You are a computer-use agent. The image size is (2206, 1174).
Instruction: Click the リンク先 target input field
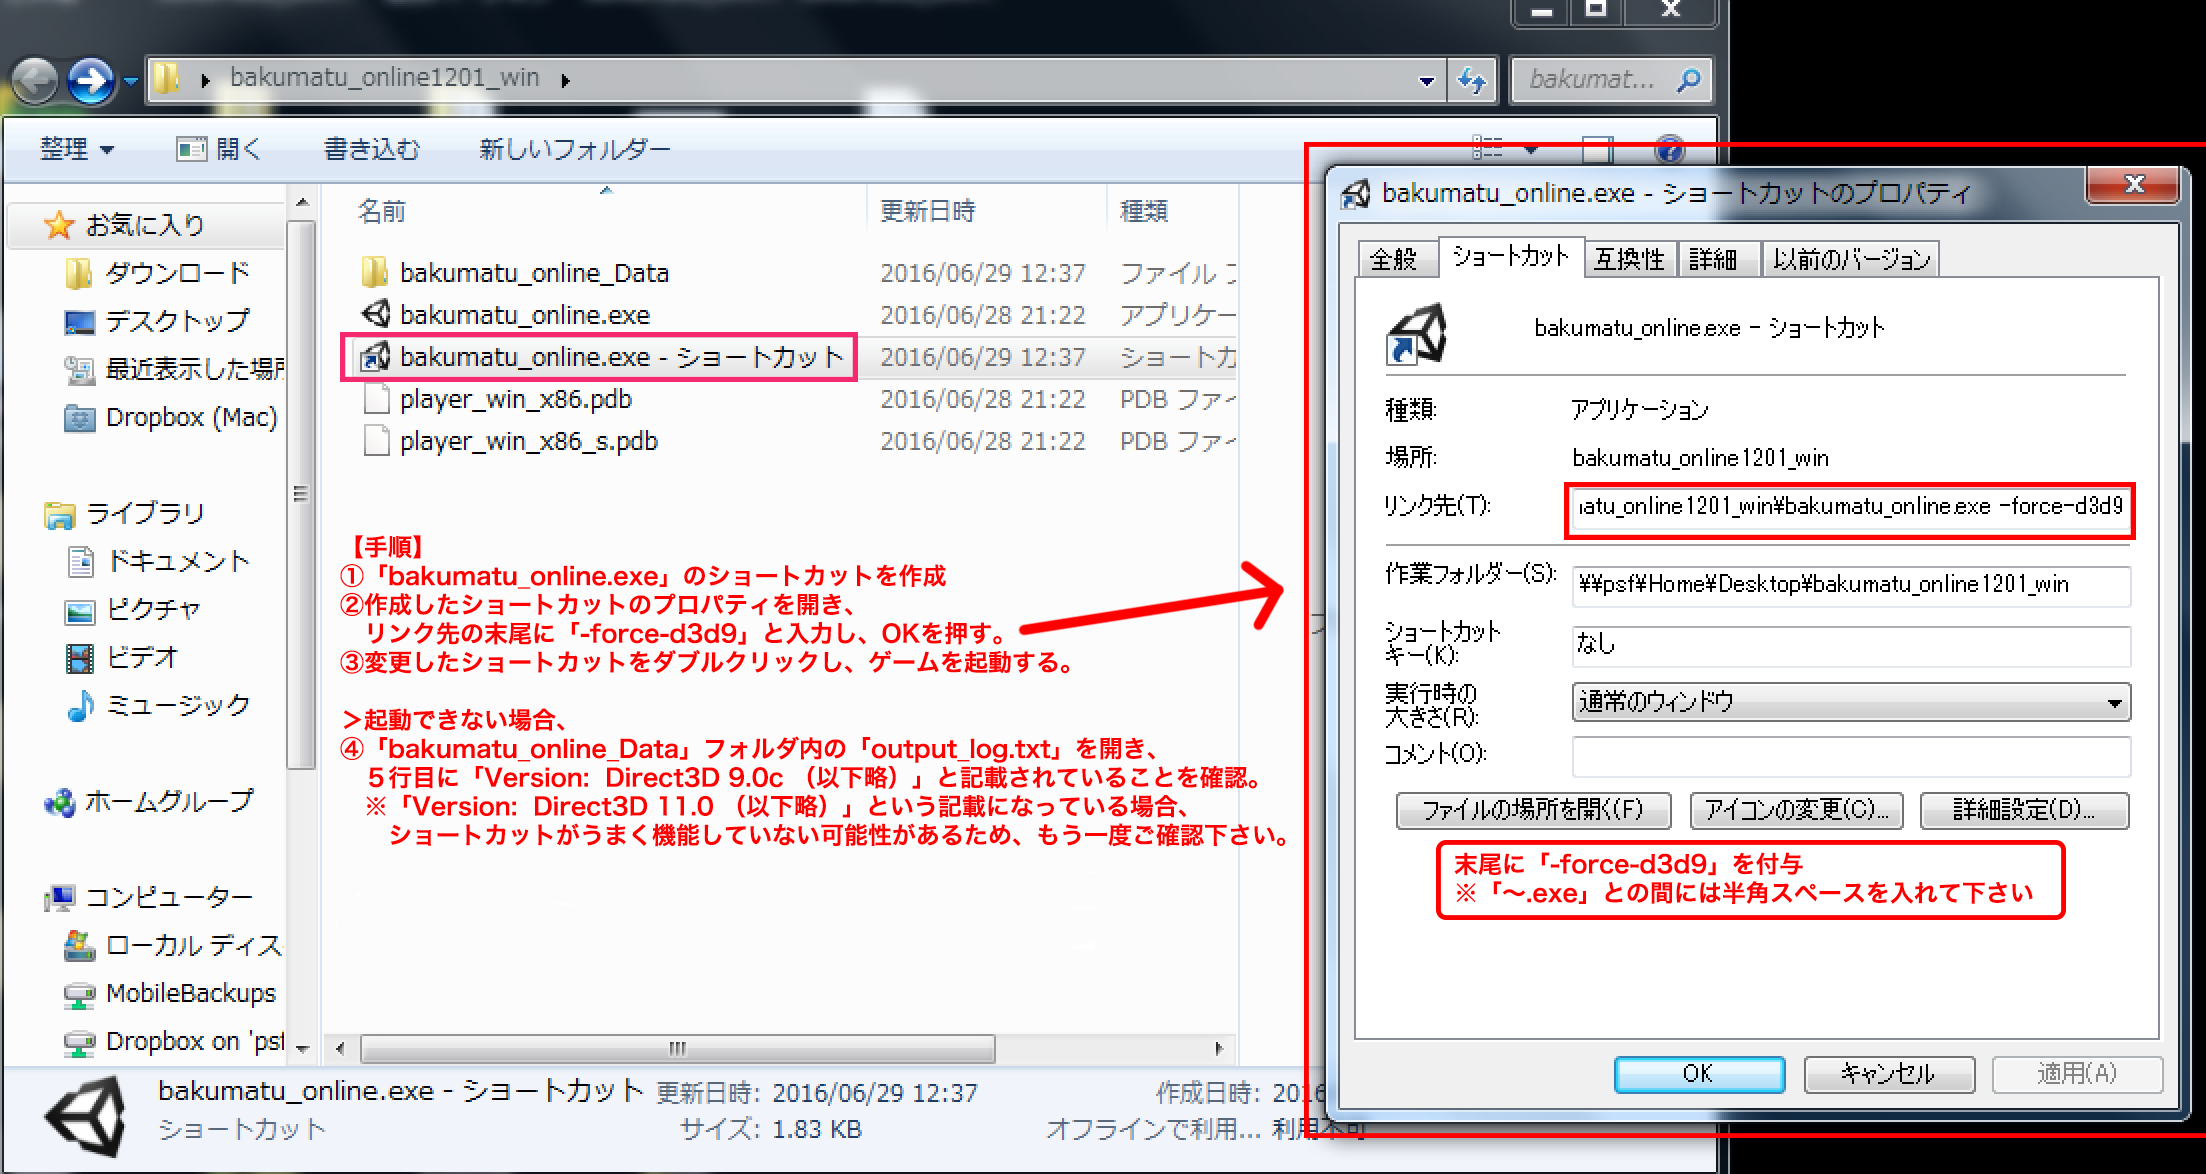tap(1850, 507)
